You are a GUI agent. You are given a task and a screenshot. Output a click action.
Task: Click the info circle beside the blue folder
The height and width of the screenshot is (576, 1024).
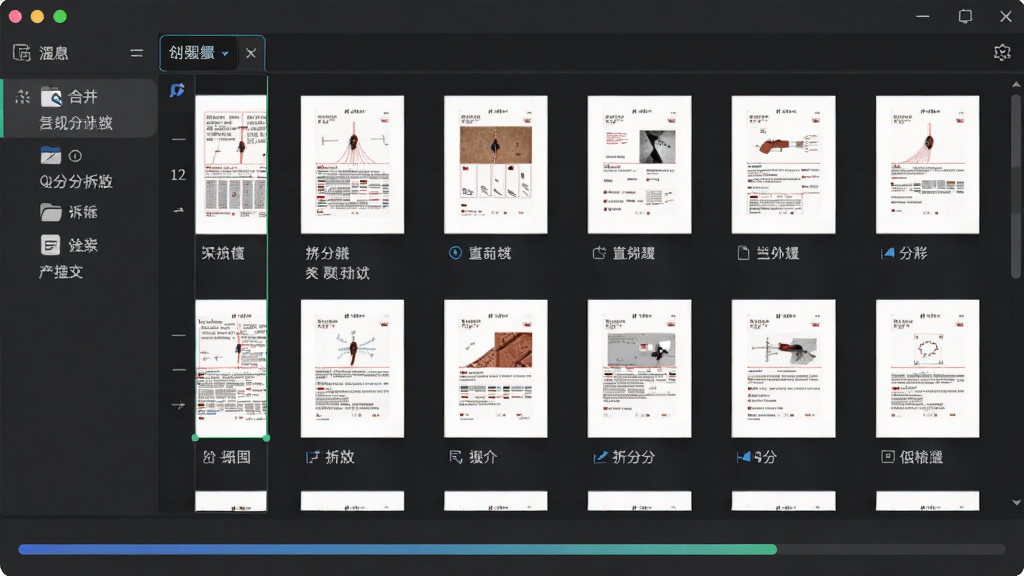point(75,155)
